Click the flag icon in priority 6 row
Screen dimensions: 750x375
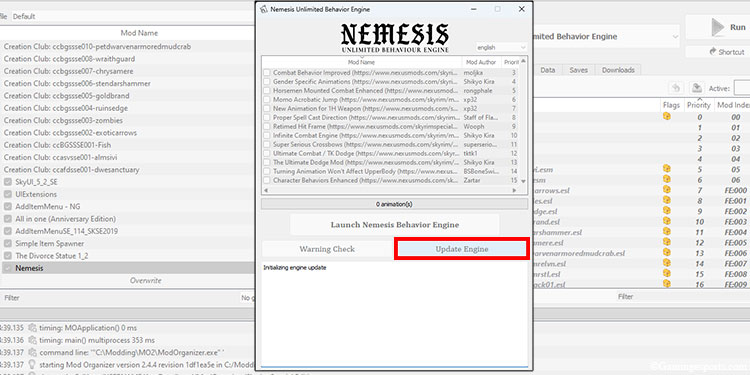pyautogui.click(x=666, y=179)
